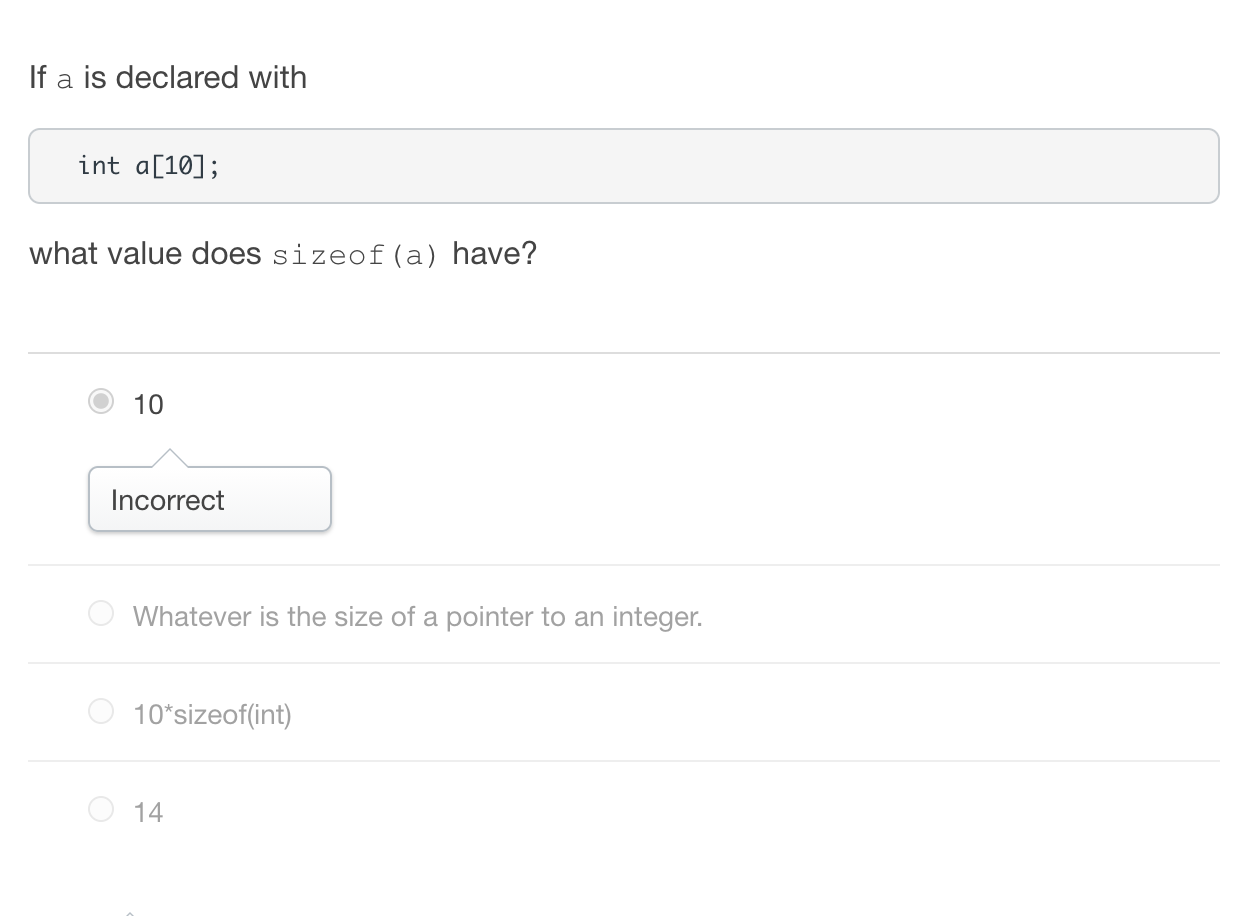Click "int" keyword inside the code block
The height and width of the screenshot is (916, 1254).
[99, 166]
